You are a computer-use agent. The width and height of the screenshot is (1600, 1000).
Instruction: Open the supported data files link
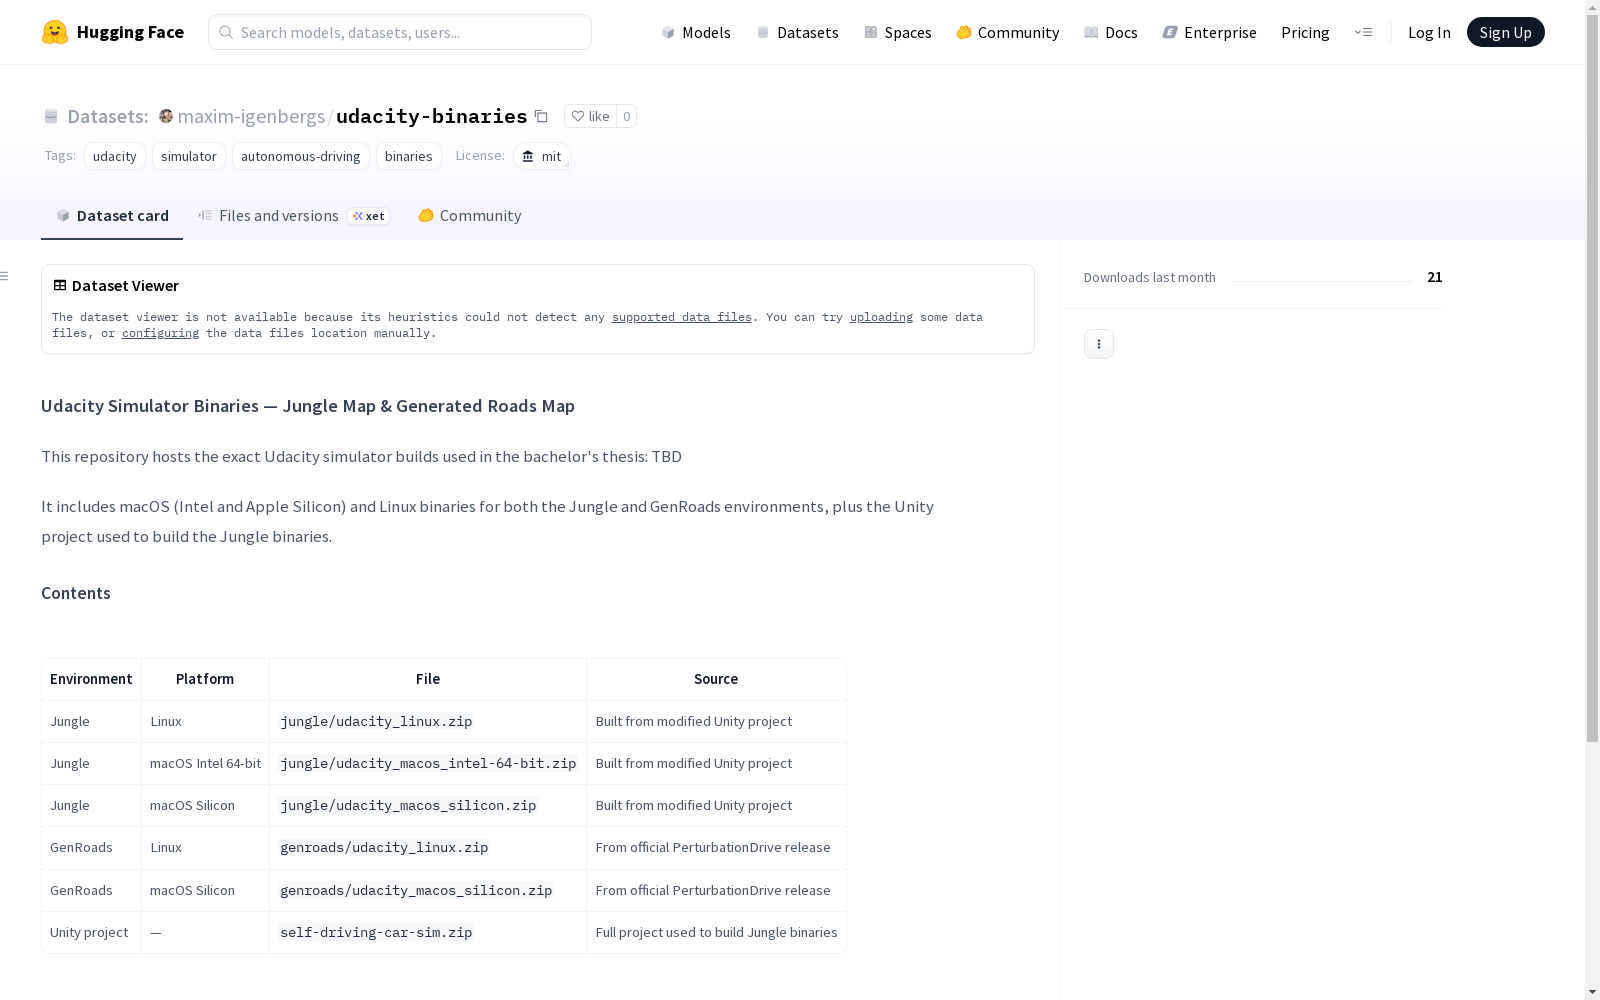[682, 317]
